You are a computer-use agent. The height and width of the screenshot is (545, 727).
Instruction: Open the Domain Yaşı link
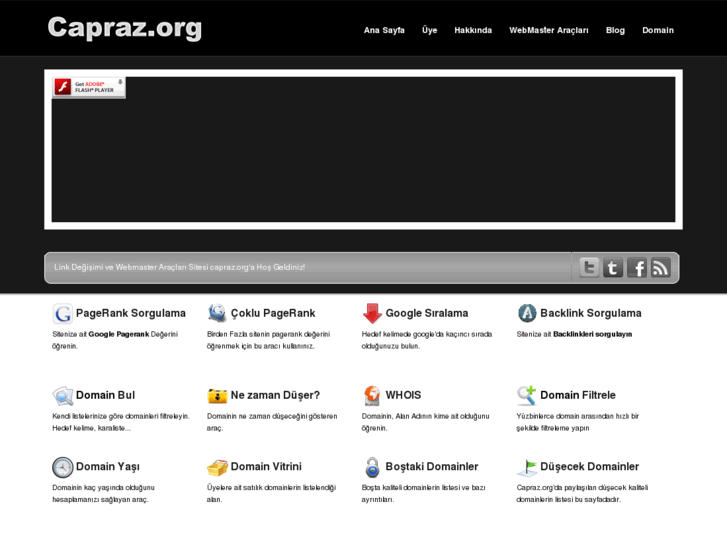pos(108,467)
